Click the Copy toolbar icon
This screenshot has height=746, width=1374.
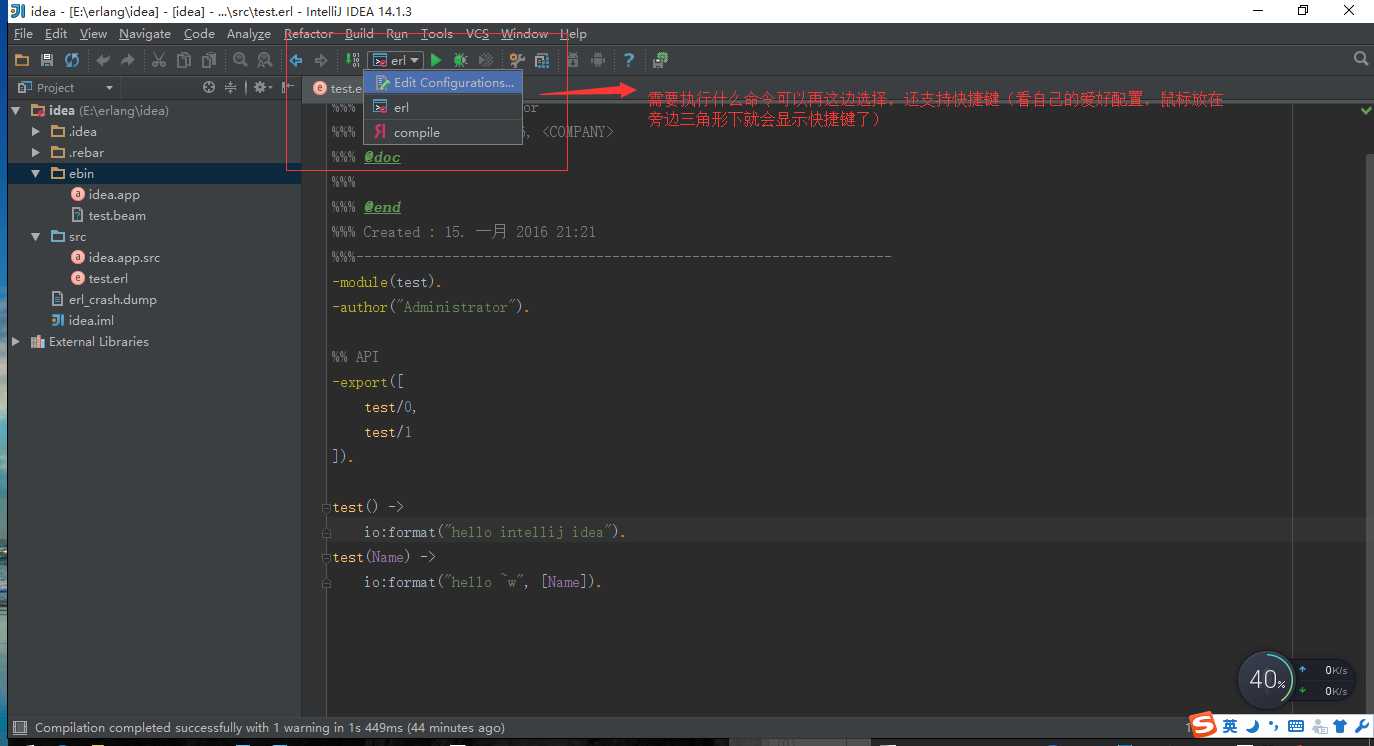(184, 61)
